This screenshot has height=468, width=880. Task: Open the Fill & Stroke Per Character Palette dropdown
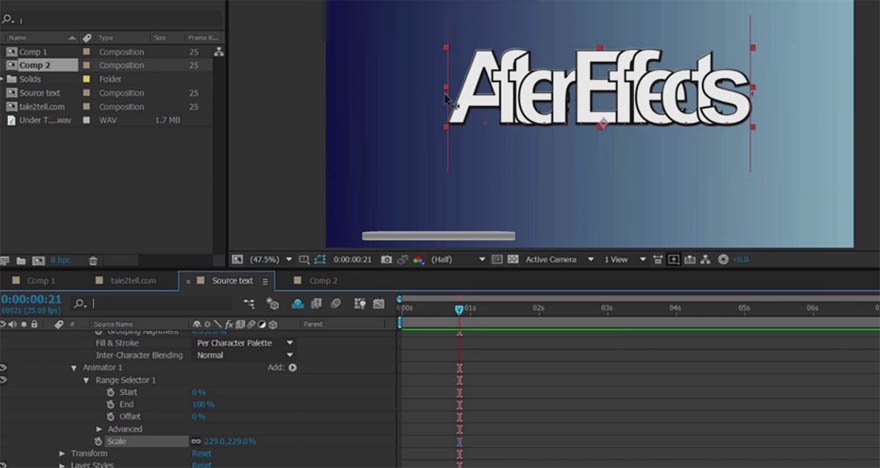coord(245,343)
